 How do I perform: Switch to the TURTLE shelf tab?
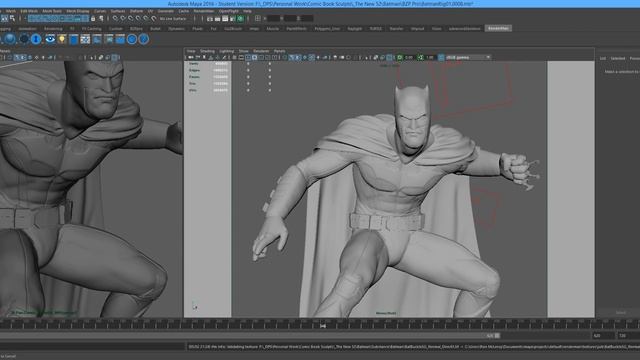click(376, 29)
